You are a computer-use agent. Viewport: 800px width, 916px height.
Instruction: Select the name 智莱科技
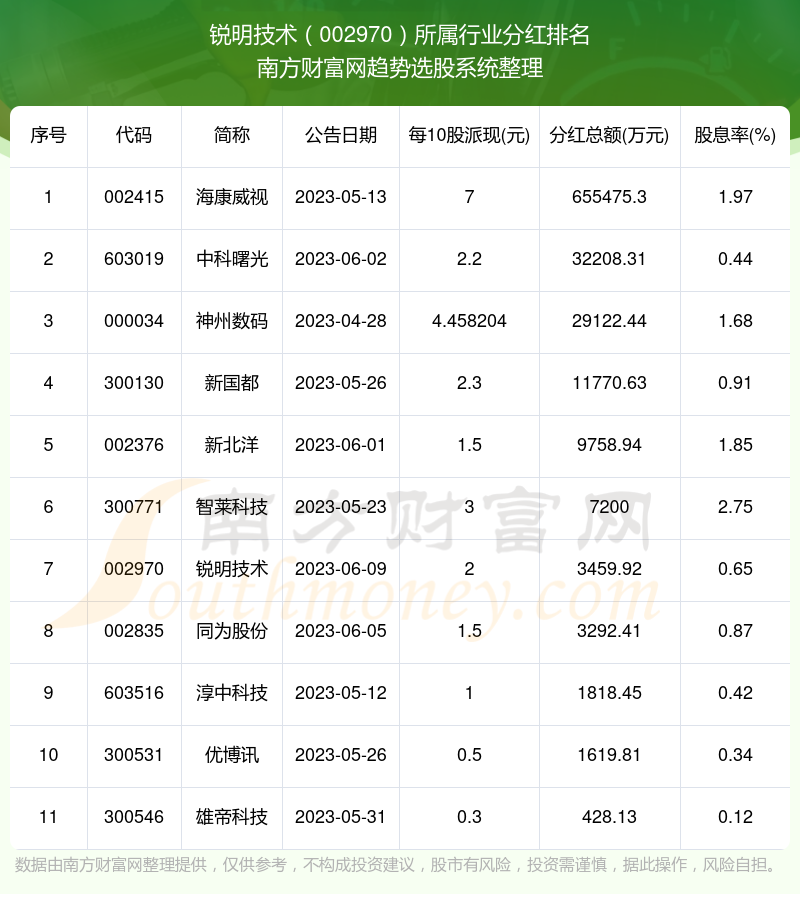tap(231, 506)
